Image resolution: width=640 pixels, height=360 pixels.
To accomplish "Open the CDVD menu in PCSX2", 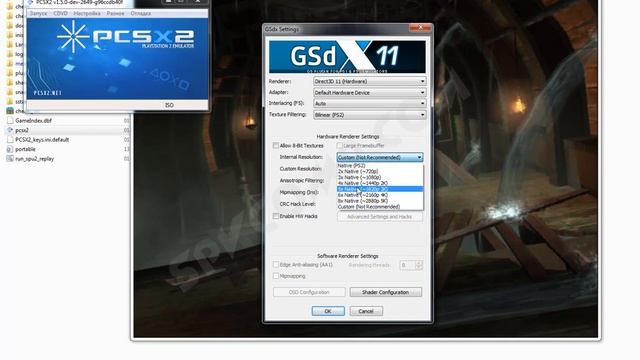I will coord(60,13).
